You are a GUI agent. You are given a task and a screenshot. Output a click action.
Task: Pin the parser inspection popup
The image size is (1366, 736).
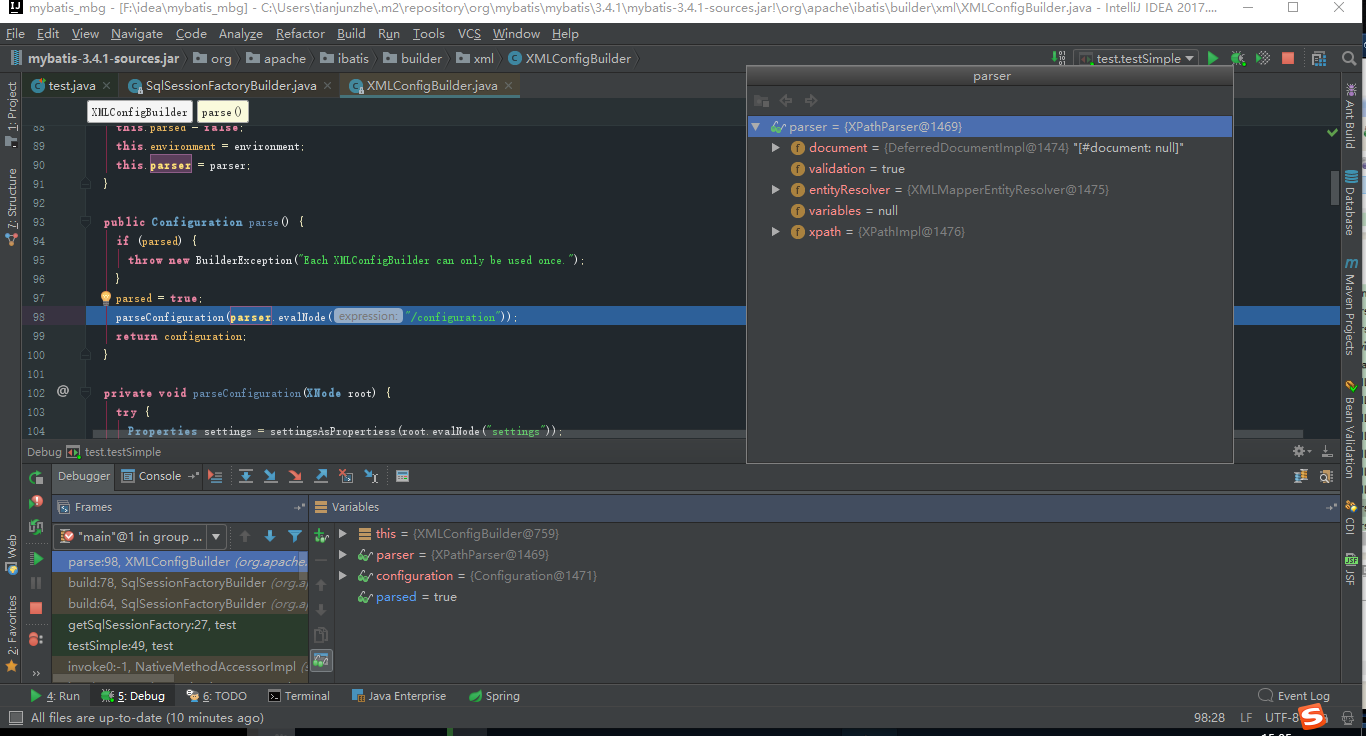tap(761, 100)
